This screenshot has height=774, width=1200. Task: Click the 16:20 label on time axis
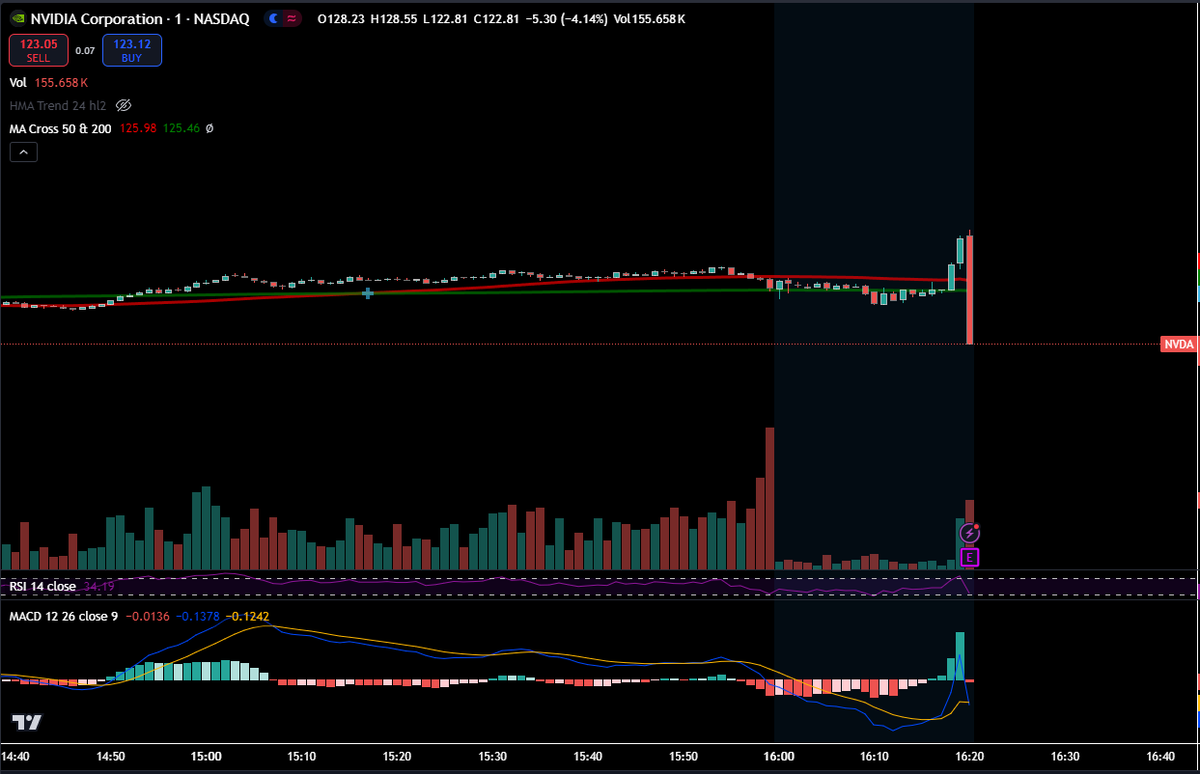969,757
